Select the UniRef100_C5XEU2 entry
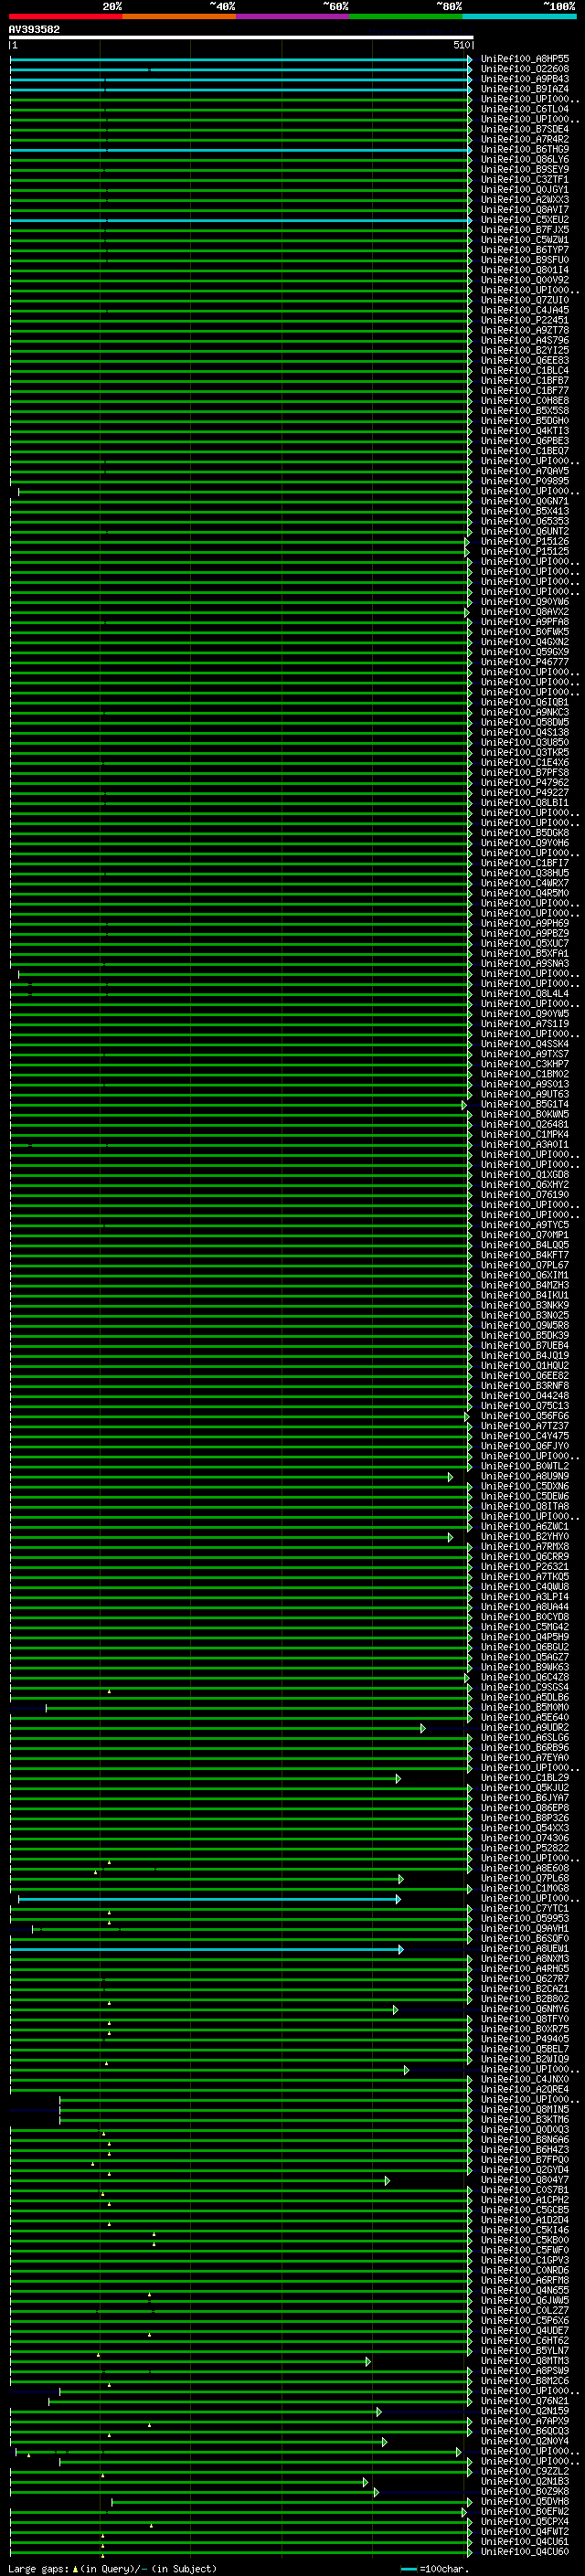 (x=525, y=220)
